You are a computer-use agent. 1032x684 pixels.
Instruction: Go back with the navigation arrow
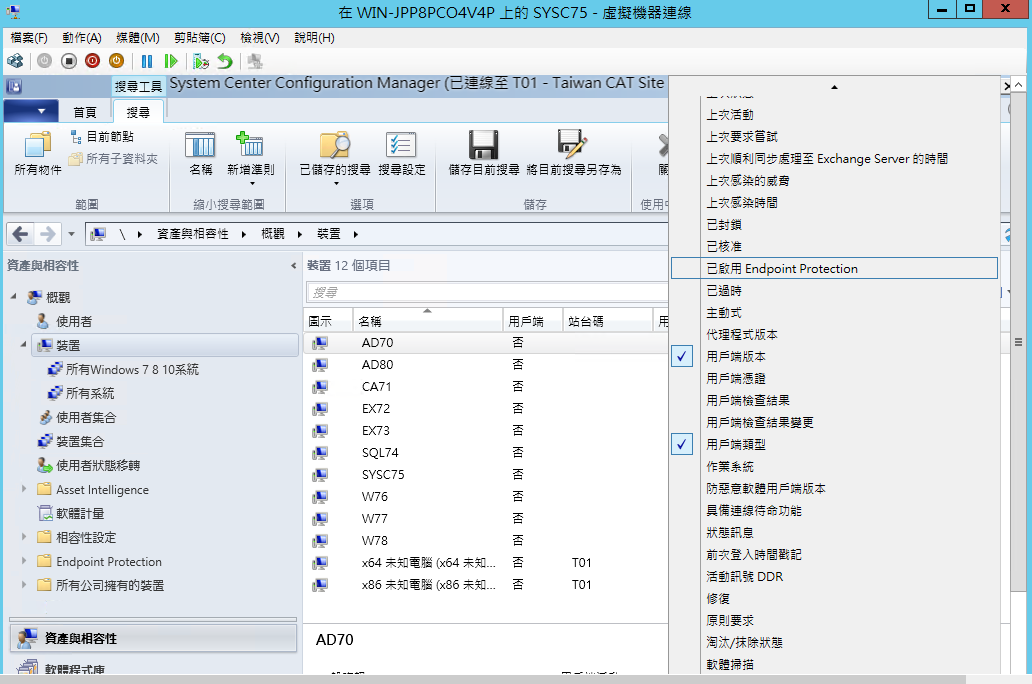tap(20, 234)
